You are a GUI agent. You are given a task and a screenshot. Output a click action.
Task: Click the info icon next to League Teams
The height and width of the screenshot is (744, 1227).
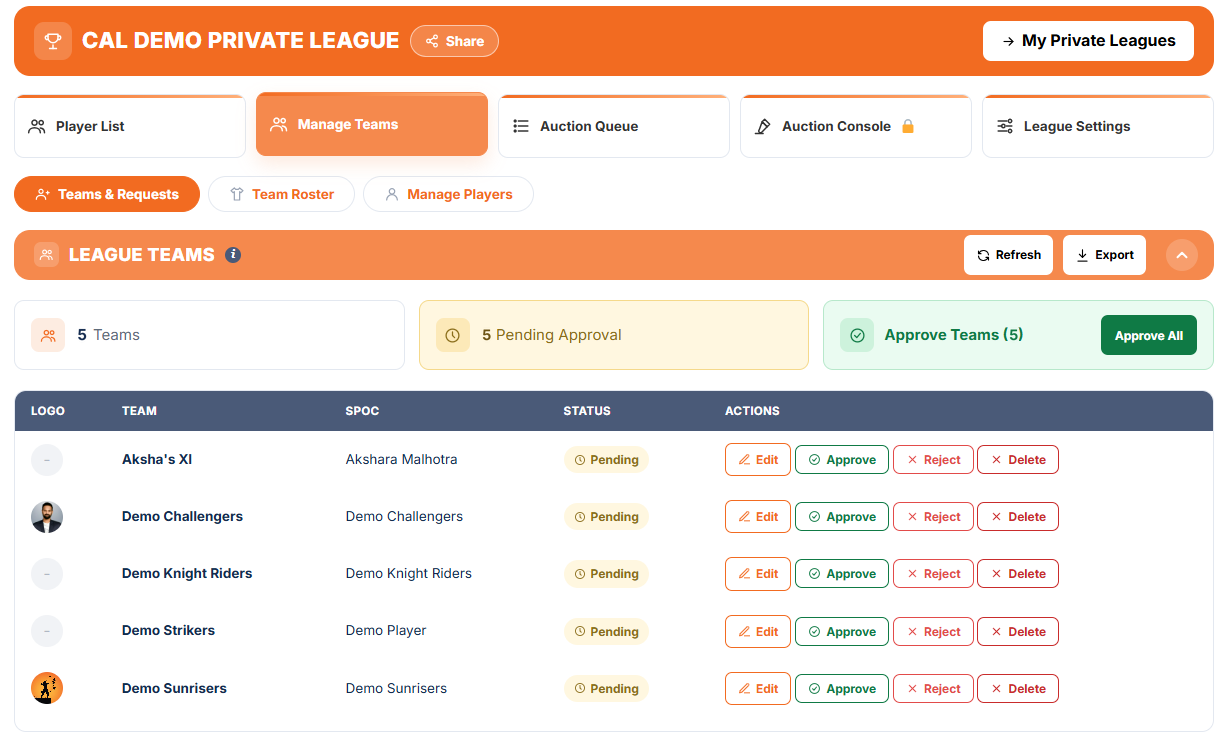(x=233, y=255)
